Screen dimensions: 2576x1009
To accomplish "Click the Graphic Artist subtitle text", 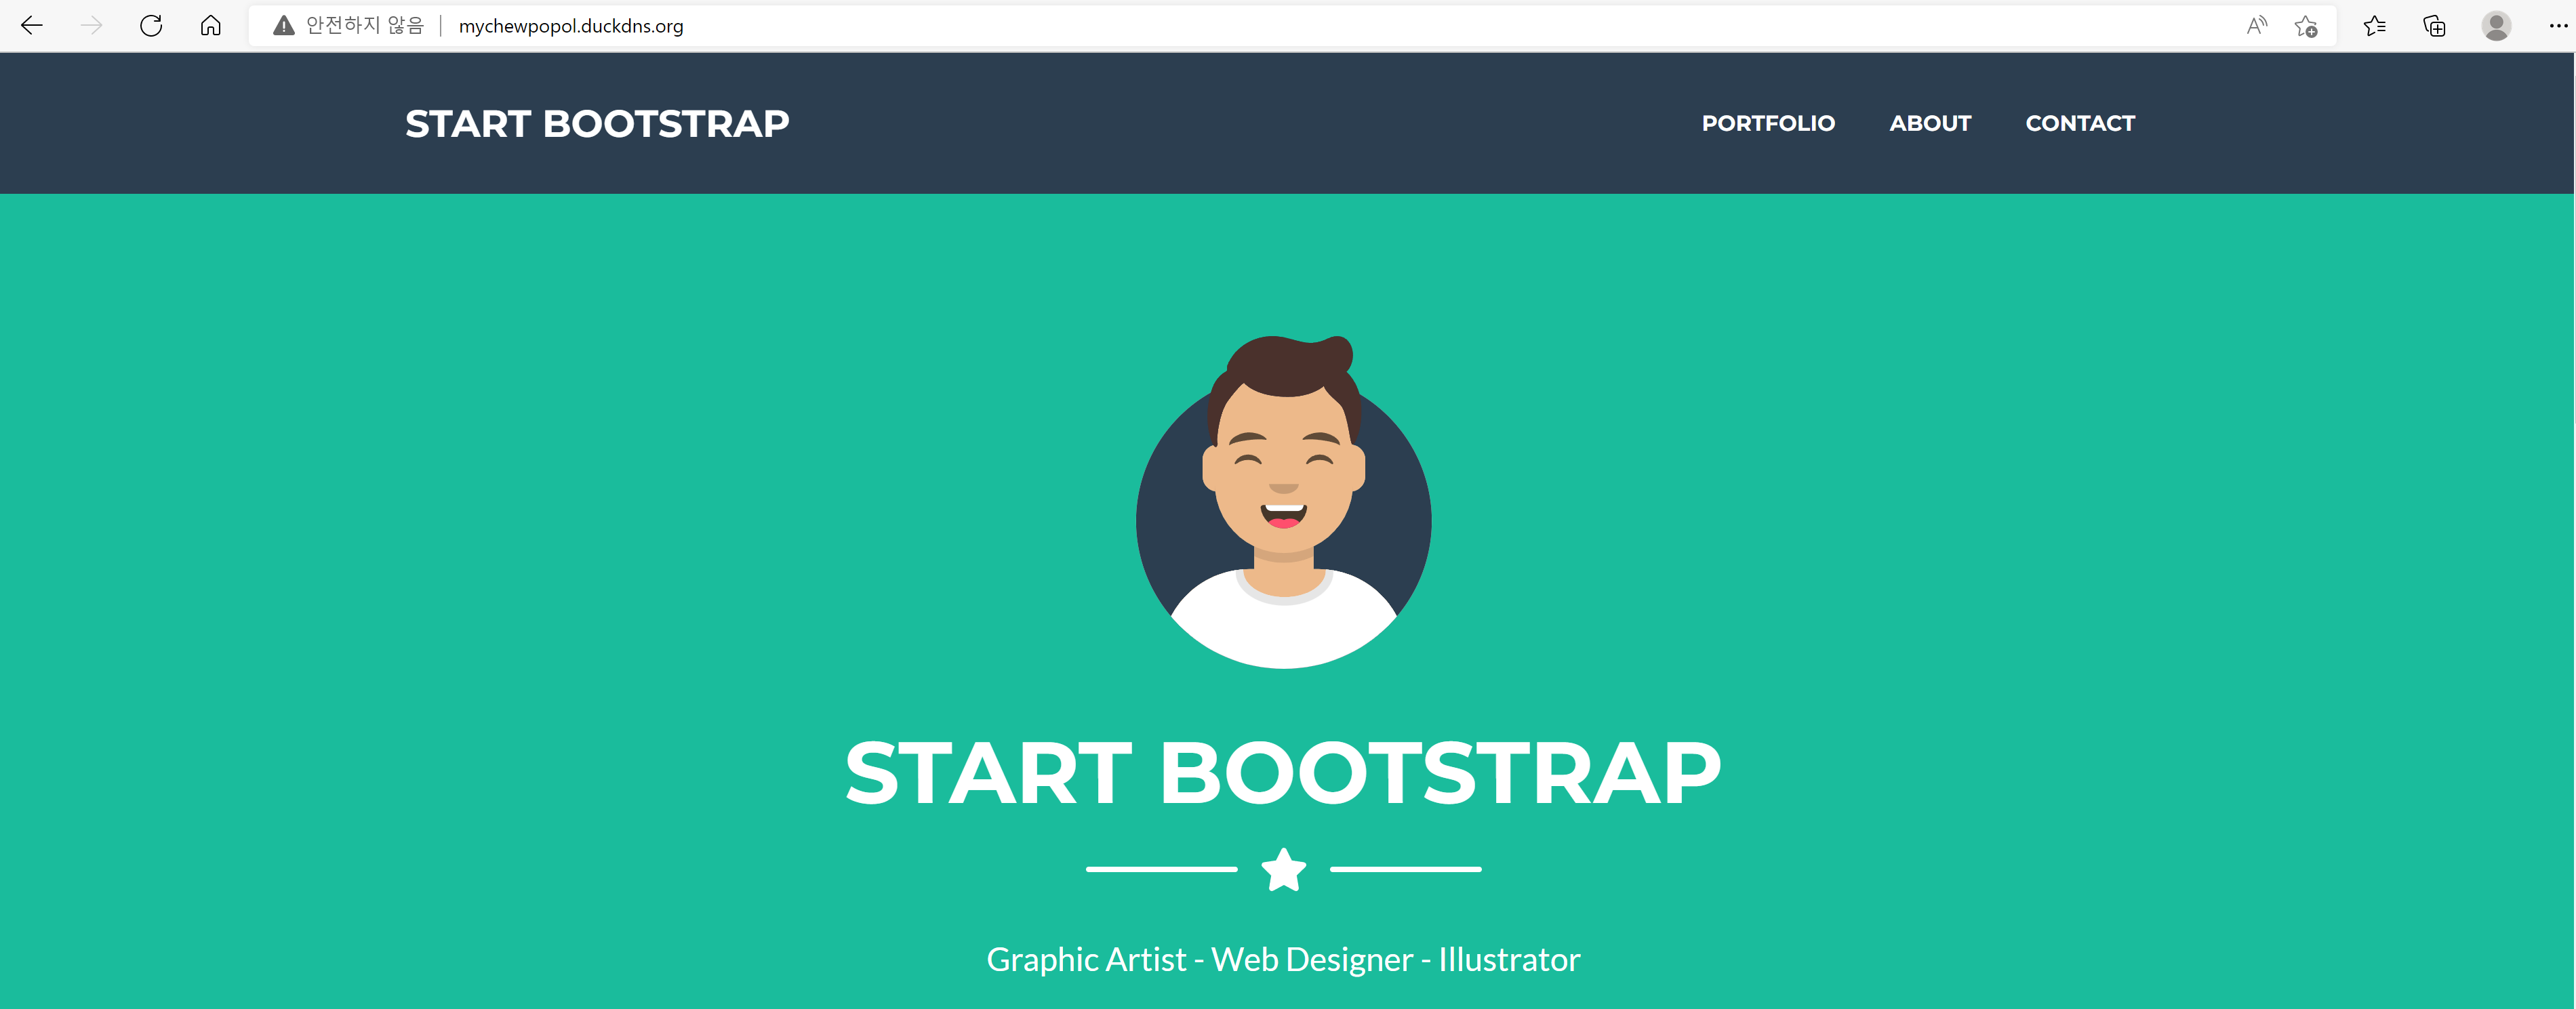I will tap(1283, 959).
